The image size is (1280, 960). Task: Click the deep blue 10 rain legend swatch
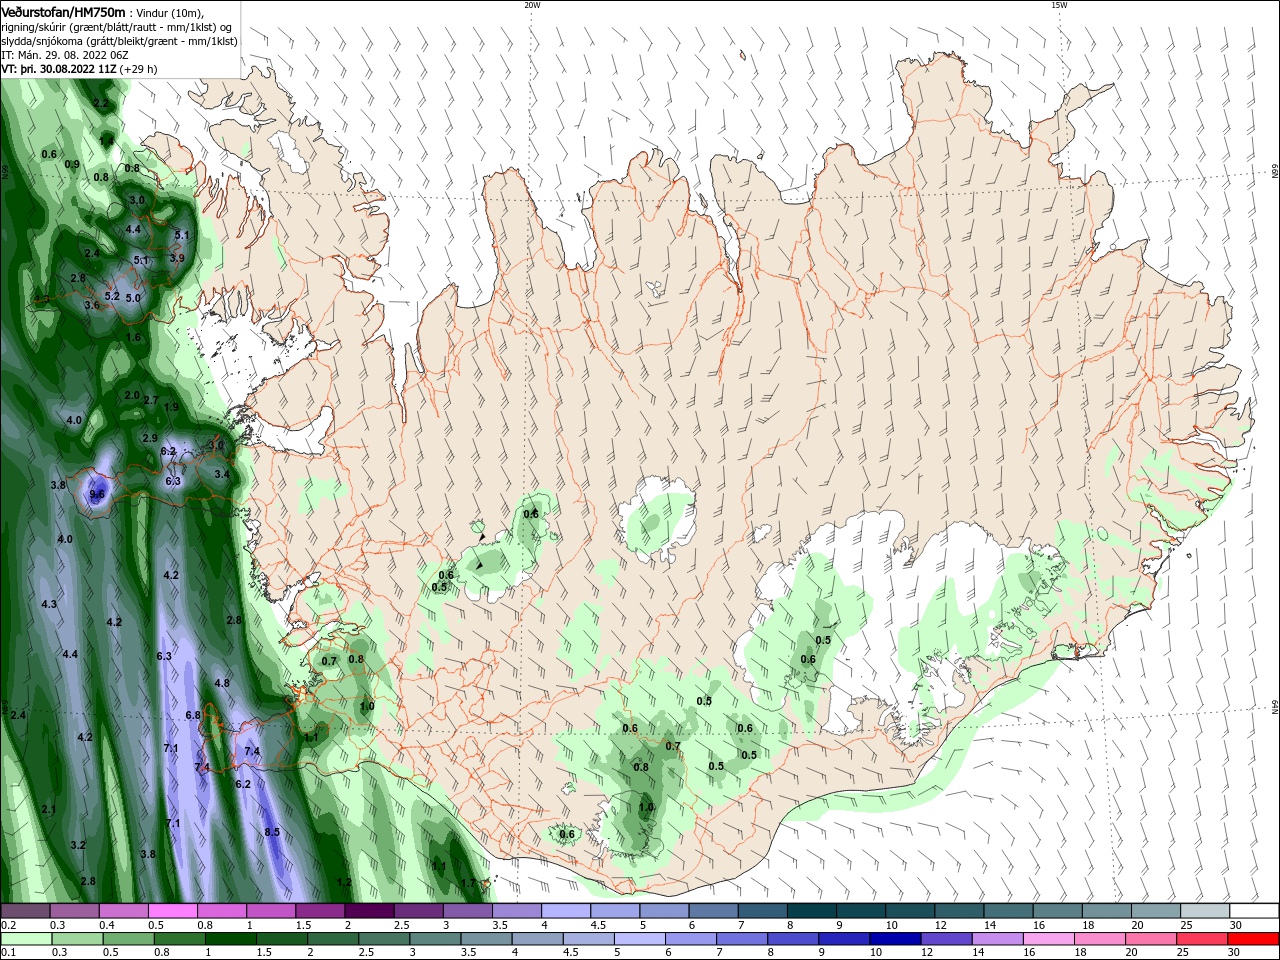tap(895, 939)
